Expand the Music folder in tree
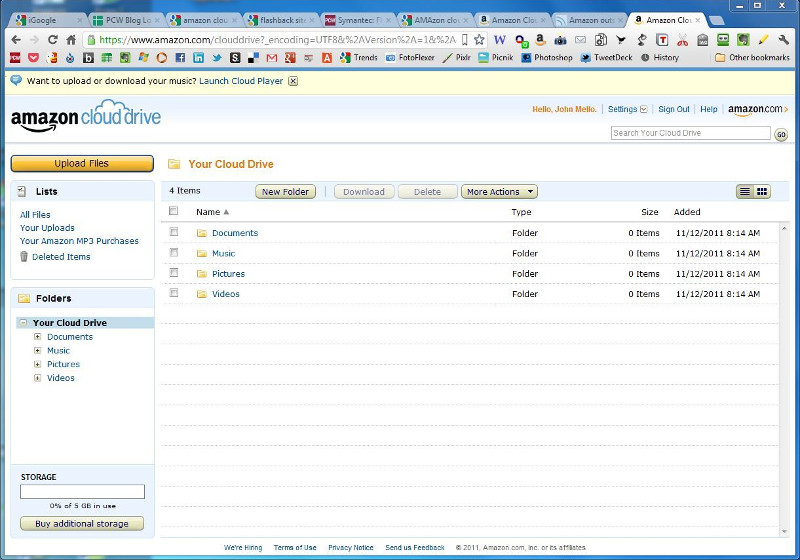 [x=37, y=350]
